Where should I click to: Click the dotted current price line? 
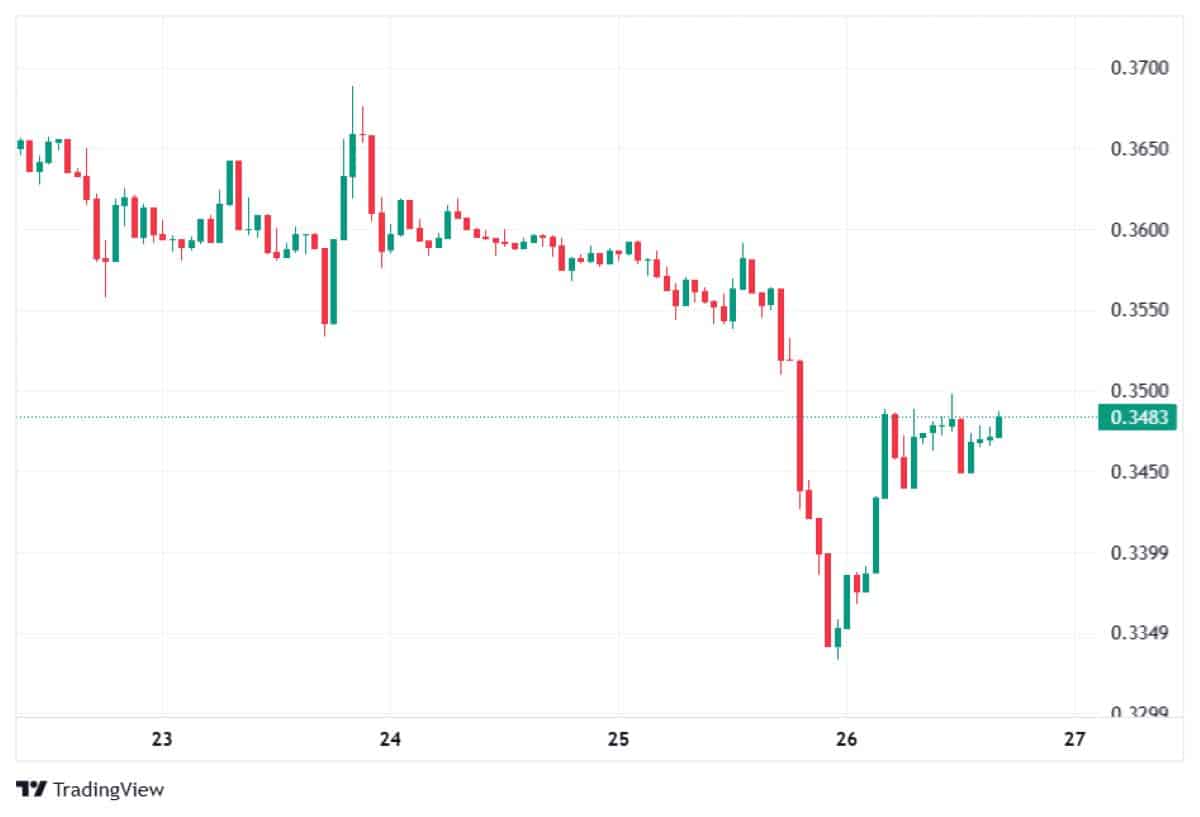pyautogui.click(x=500, y=417)
